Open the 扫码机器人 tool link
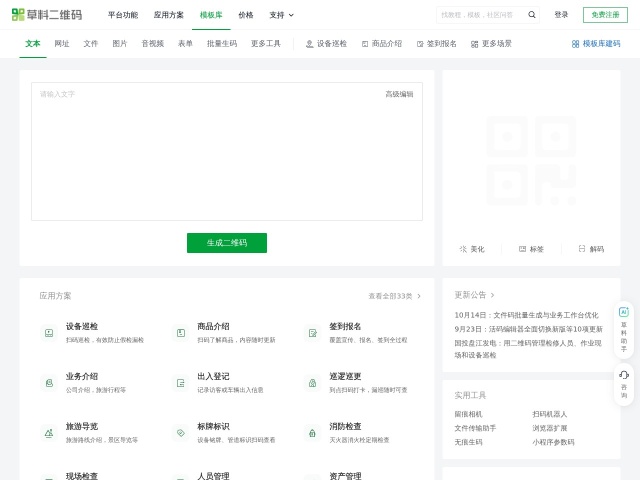The width and height of the screenshot is (640, 480). [549, 414]
